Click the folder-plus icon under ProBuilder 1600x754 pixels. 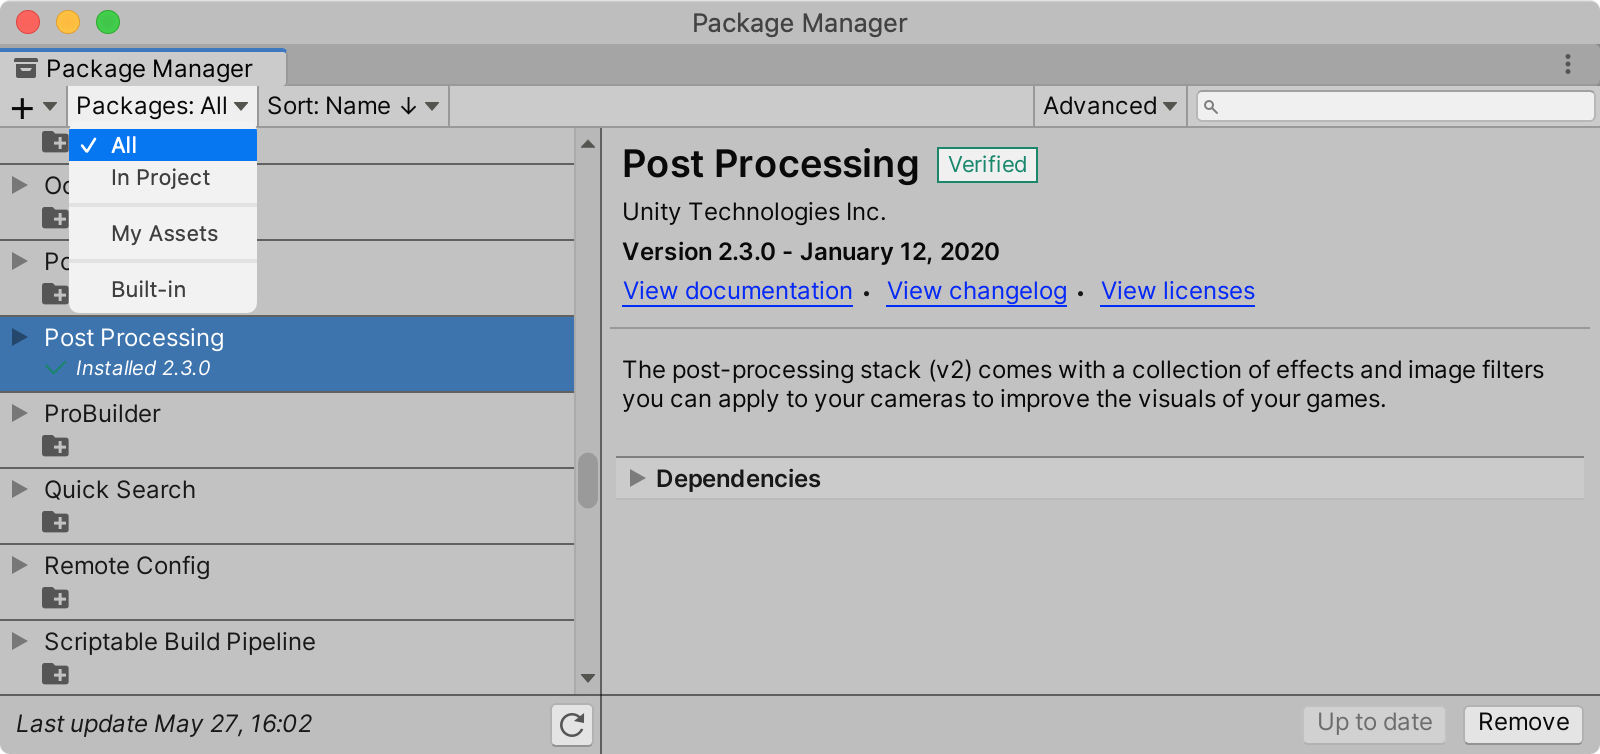point(56,446)
